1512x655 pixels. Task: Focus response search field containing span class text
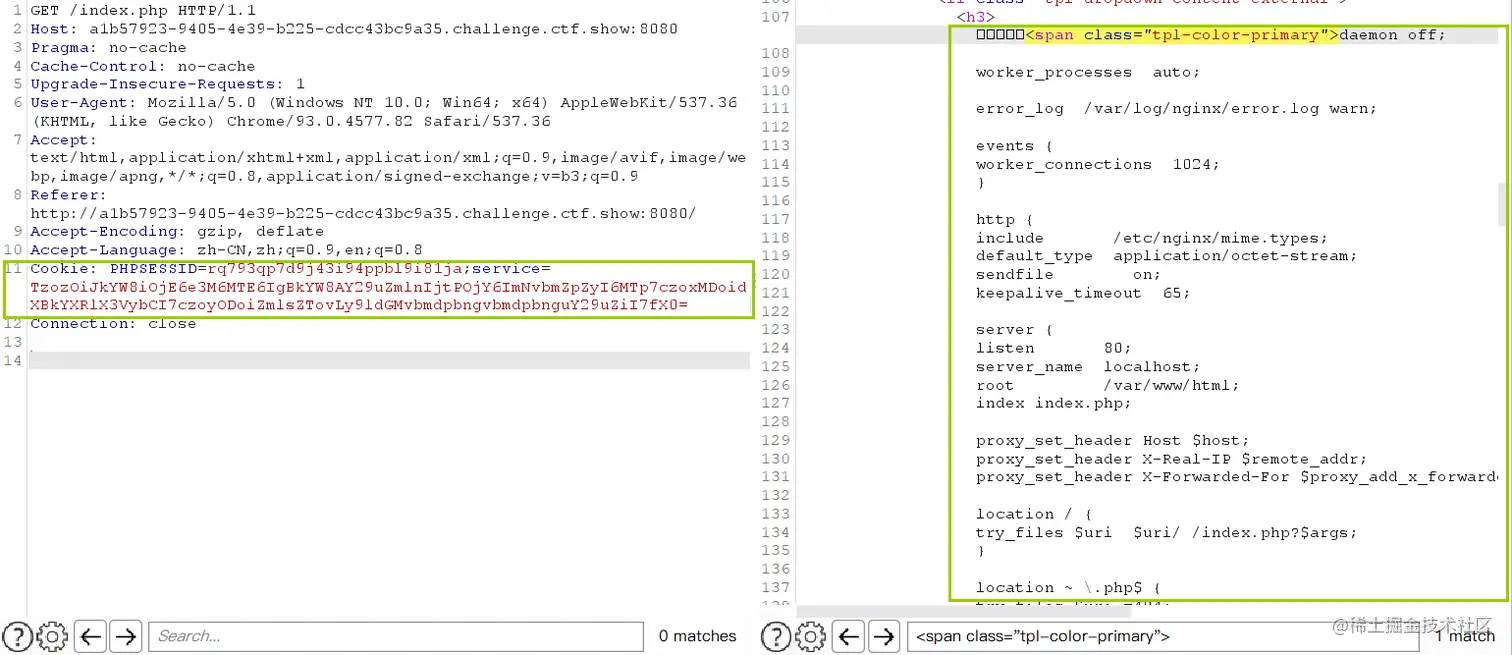point(1162,636)
